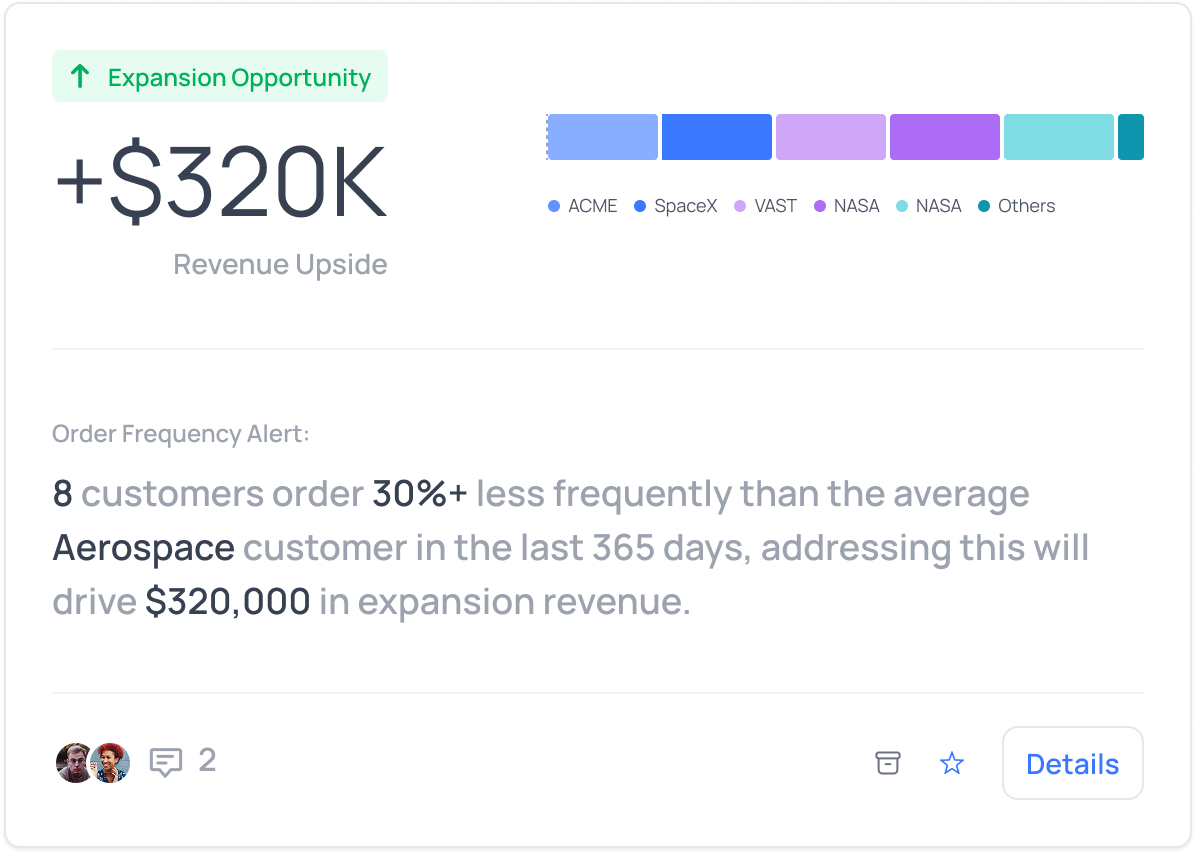Select the SpaceX legend entry

click(x=676, y=206)
